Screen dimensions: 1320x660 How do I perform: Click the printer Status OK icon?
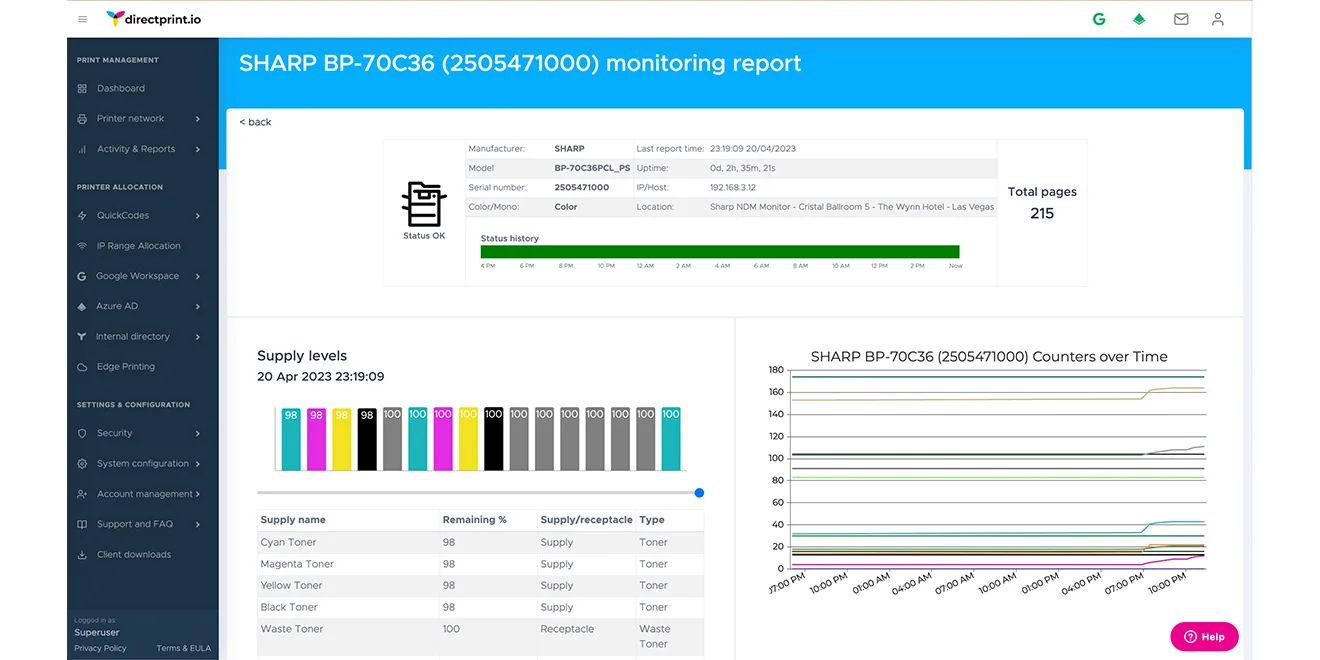point(424,204)
